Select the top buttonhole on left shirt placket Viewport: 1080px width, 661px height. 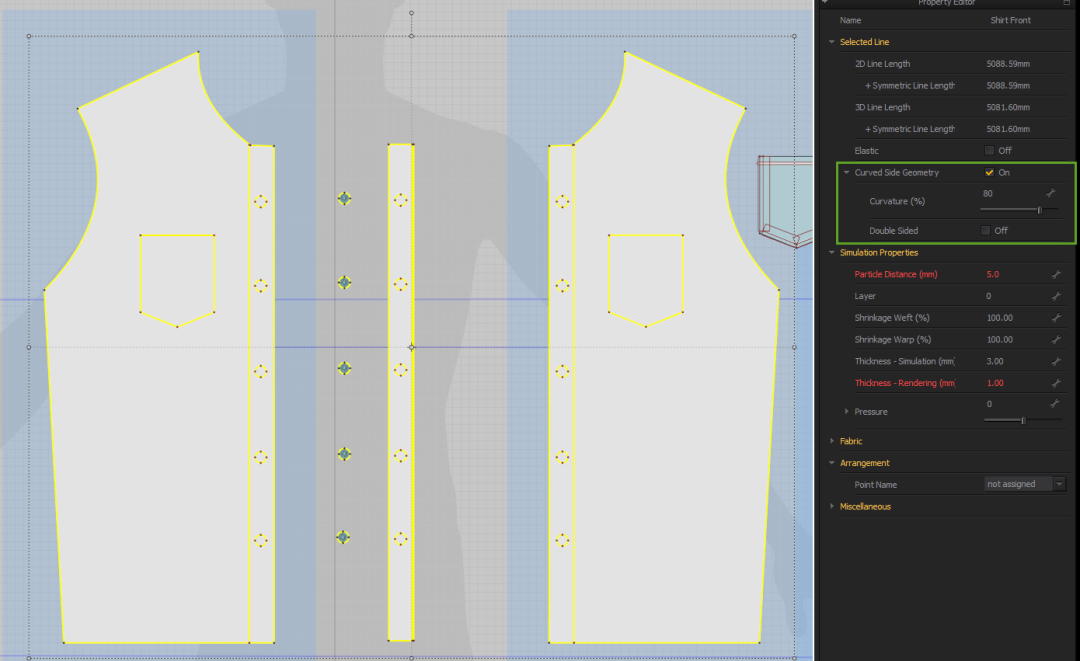(260, 201)
